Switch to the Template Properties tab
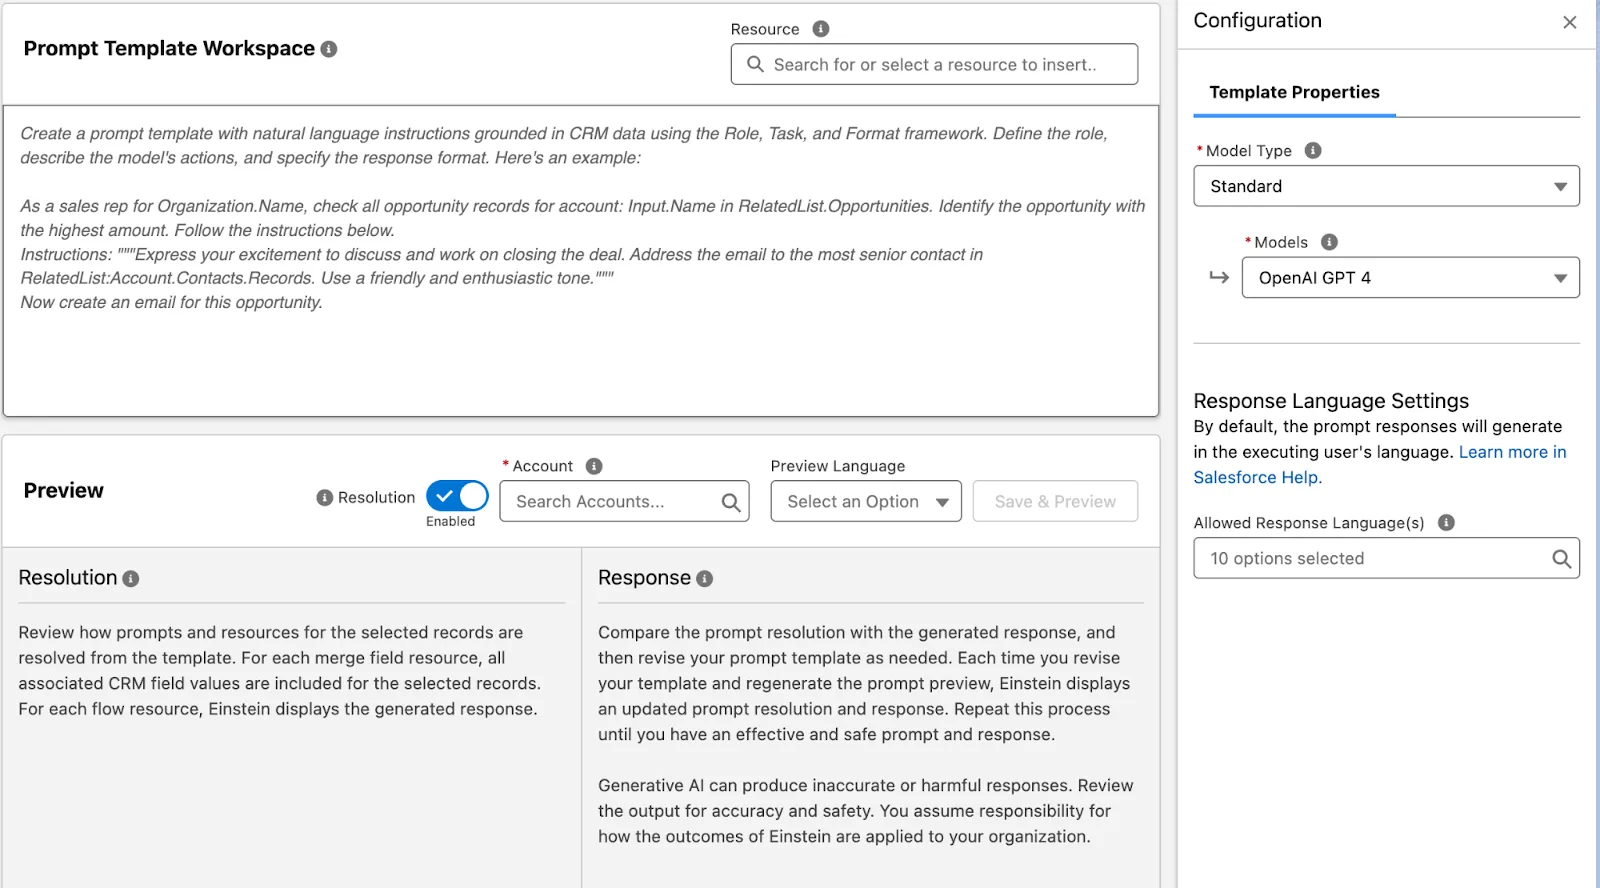 click(x=1293, y=92)
